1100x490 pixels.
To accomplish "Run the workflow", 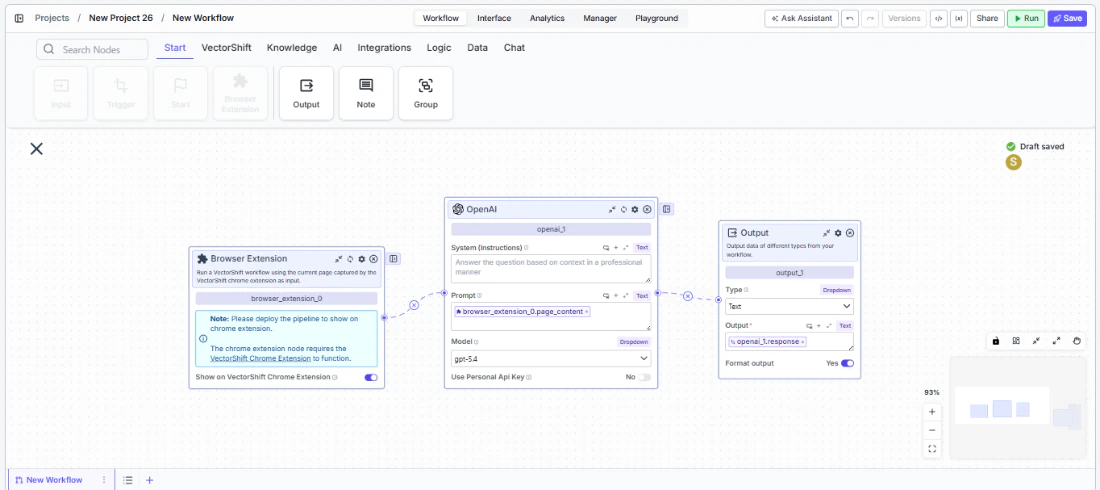I will pos(1026,18).
